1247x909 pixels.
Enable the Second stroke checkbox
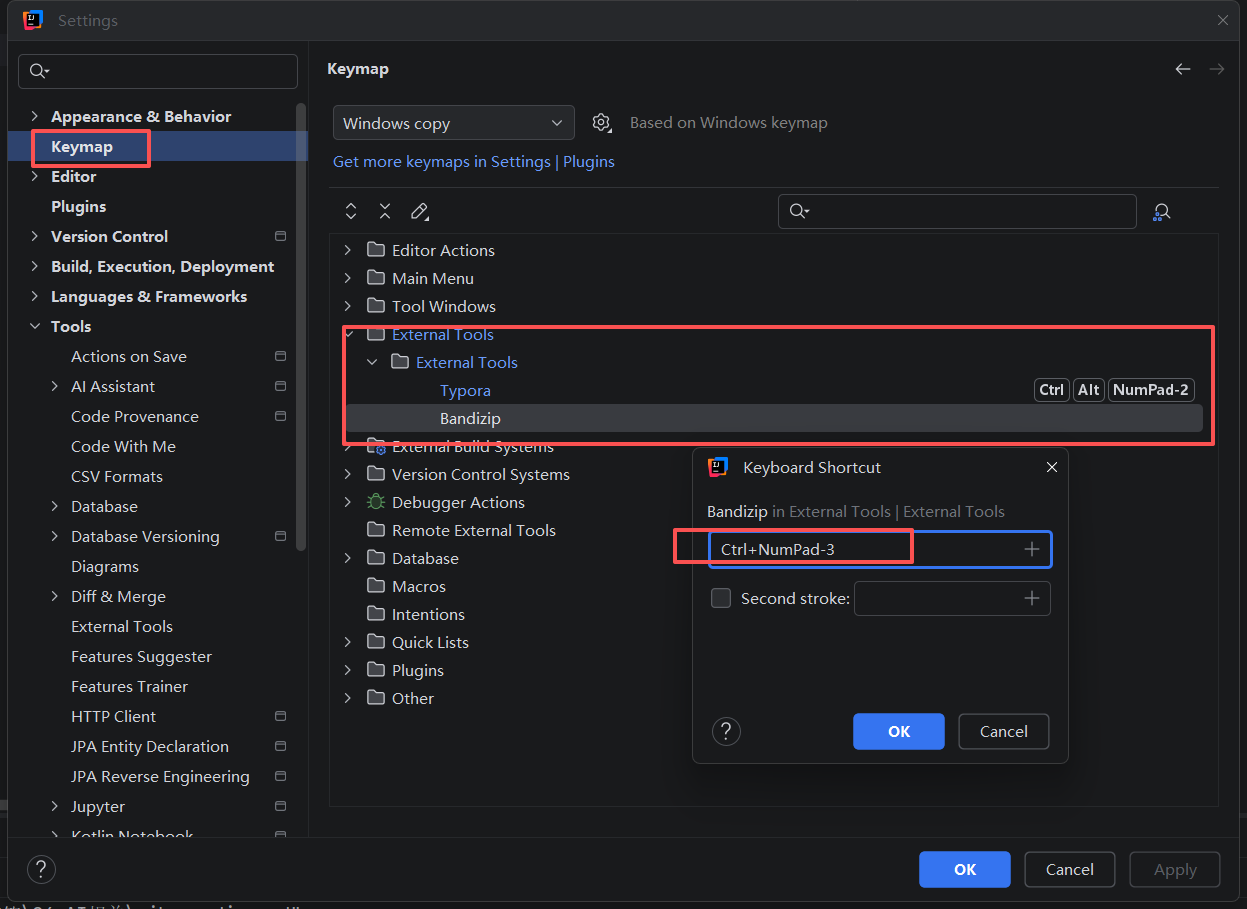coord(721,599)
